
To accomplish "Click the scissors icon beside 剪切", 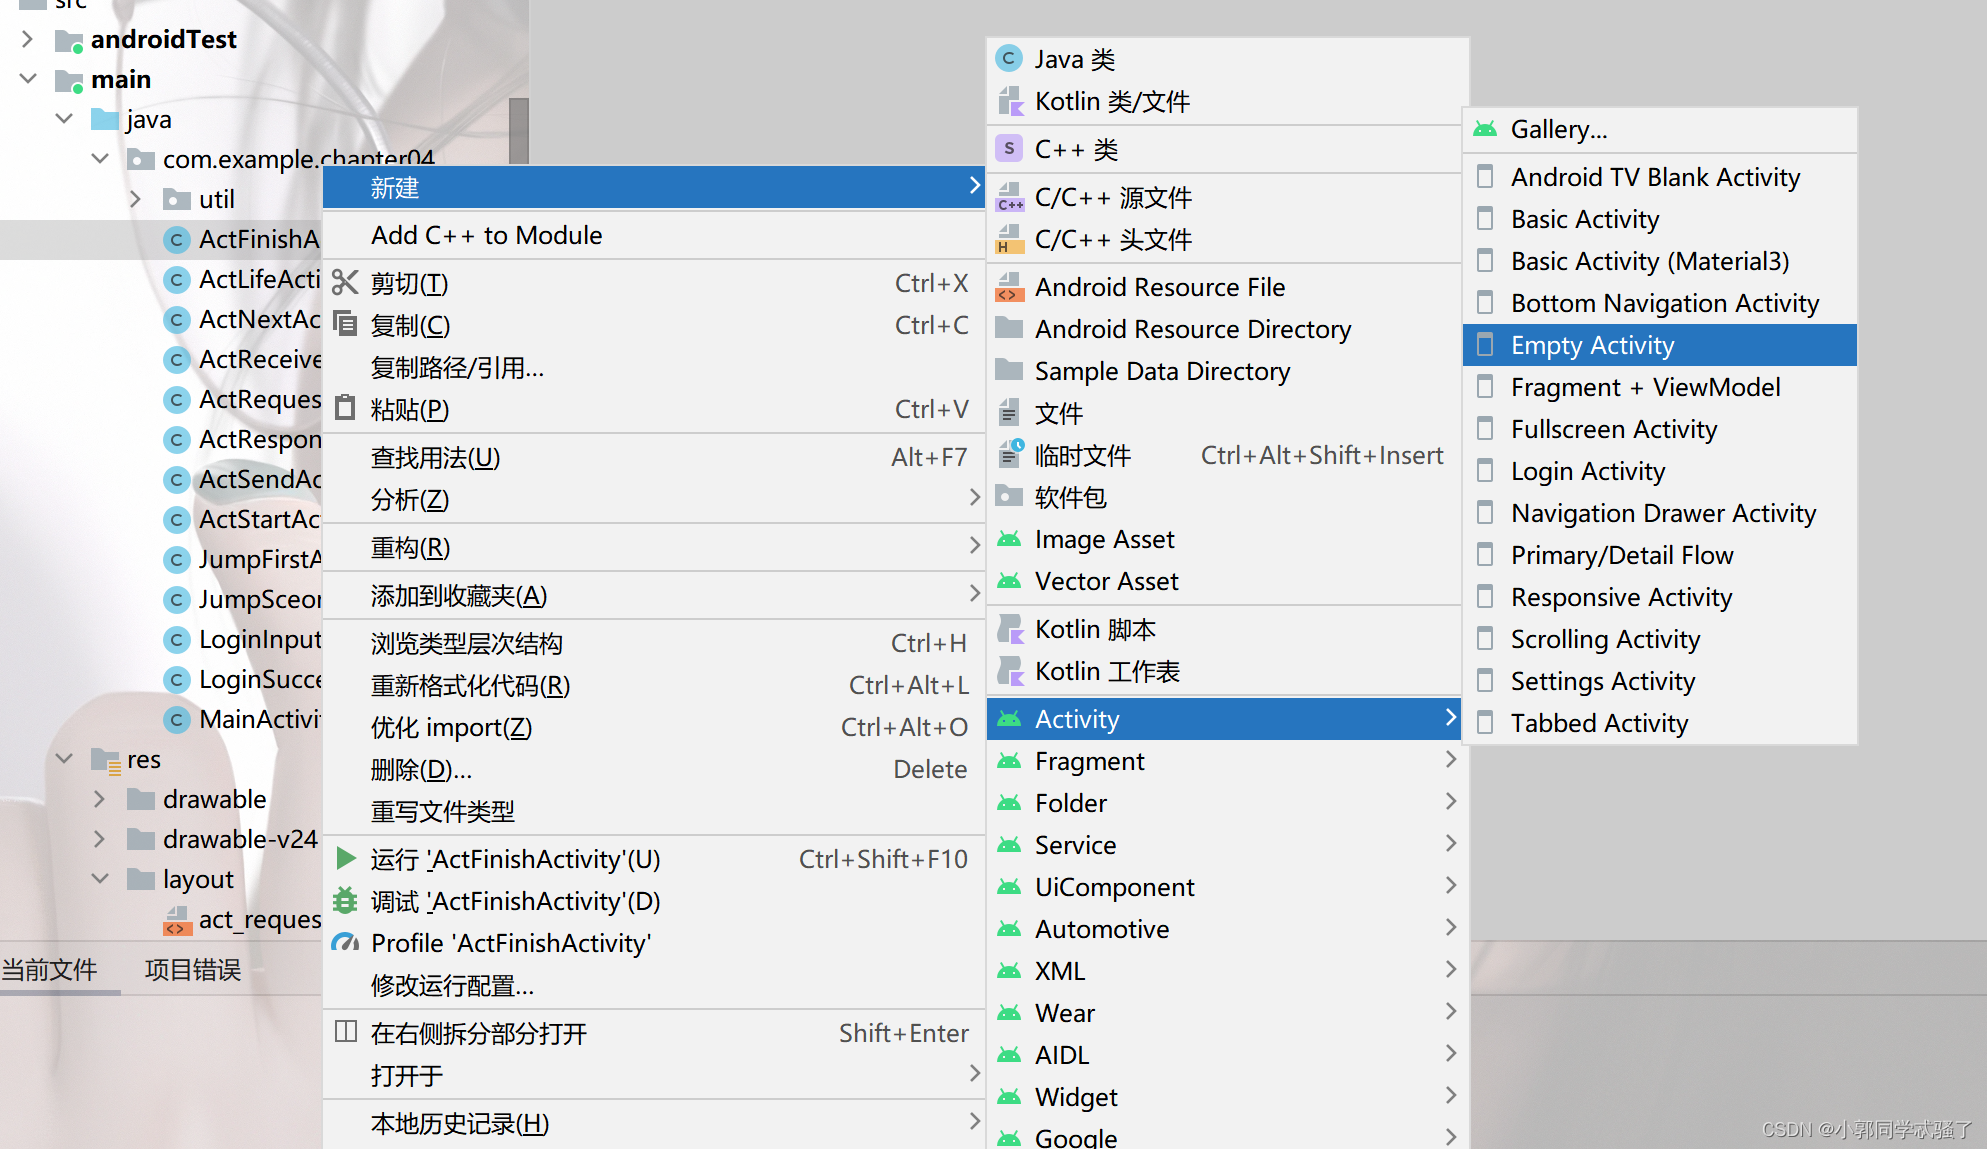I will [x=344, y=283].
